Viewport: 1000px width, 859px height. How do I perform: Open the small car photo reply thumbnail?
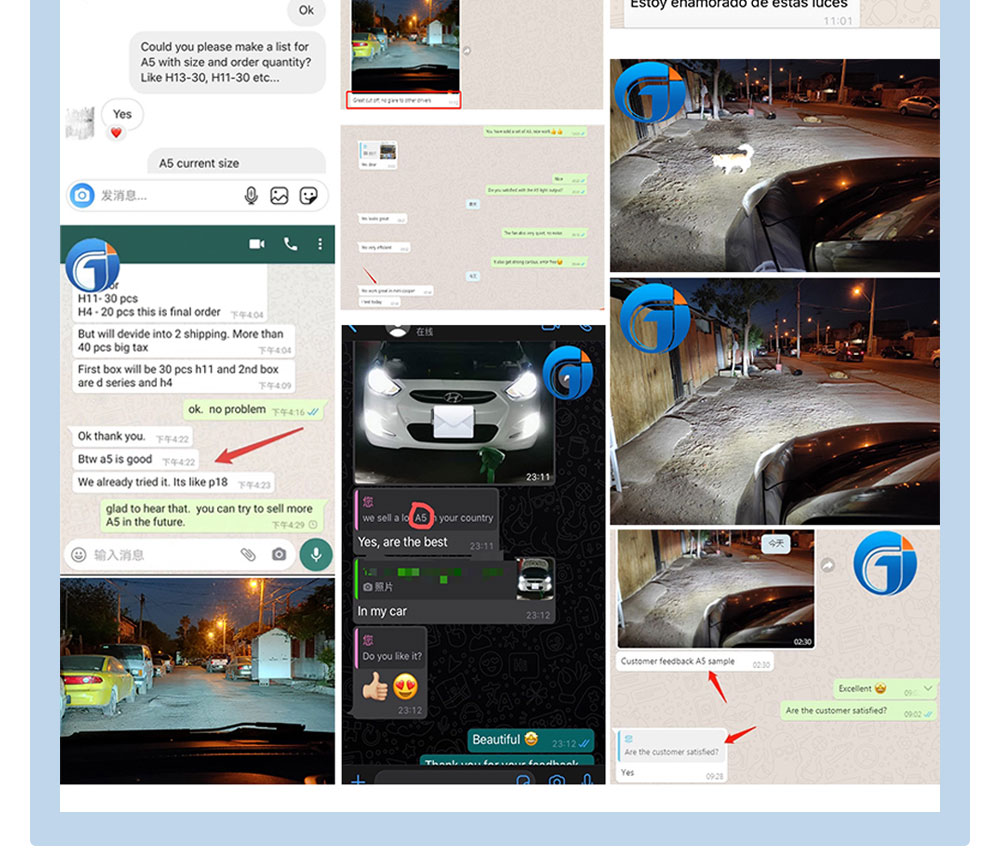(x=534, y=578)
